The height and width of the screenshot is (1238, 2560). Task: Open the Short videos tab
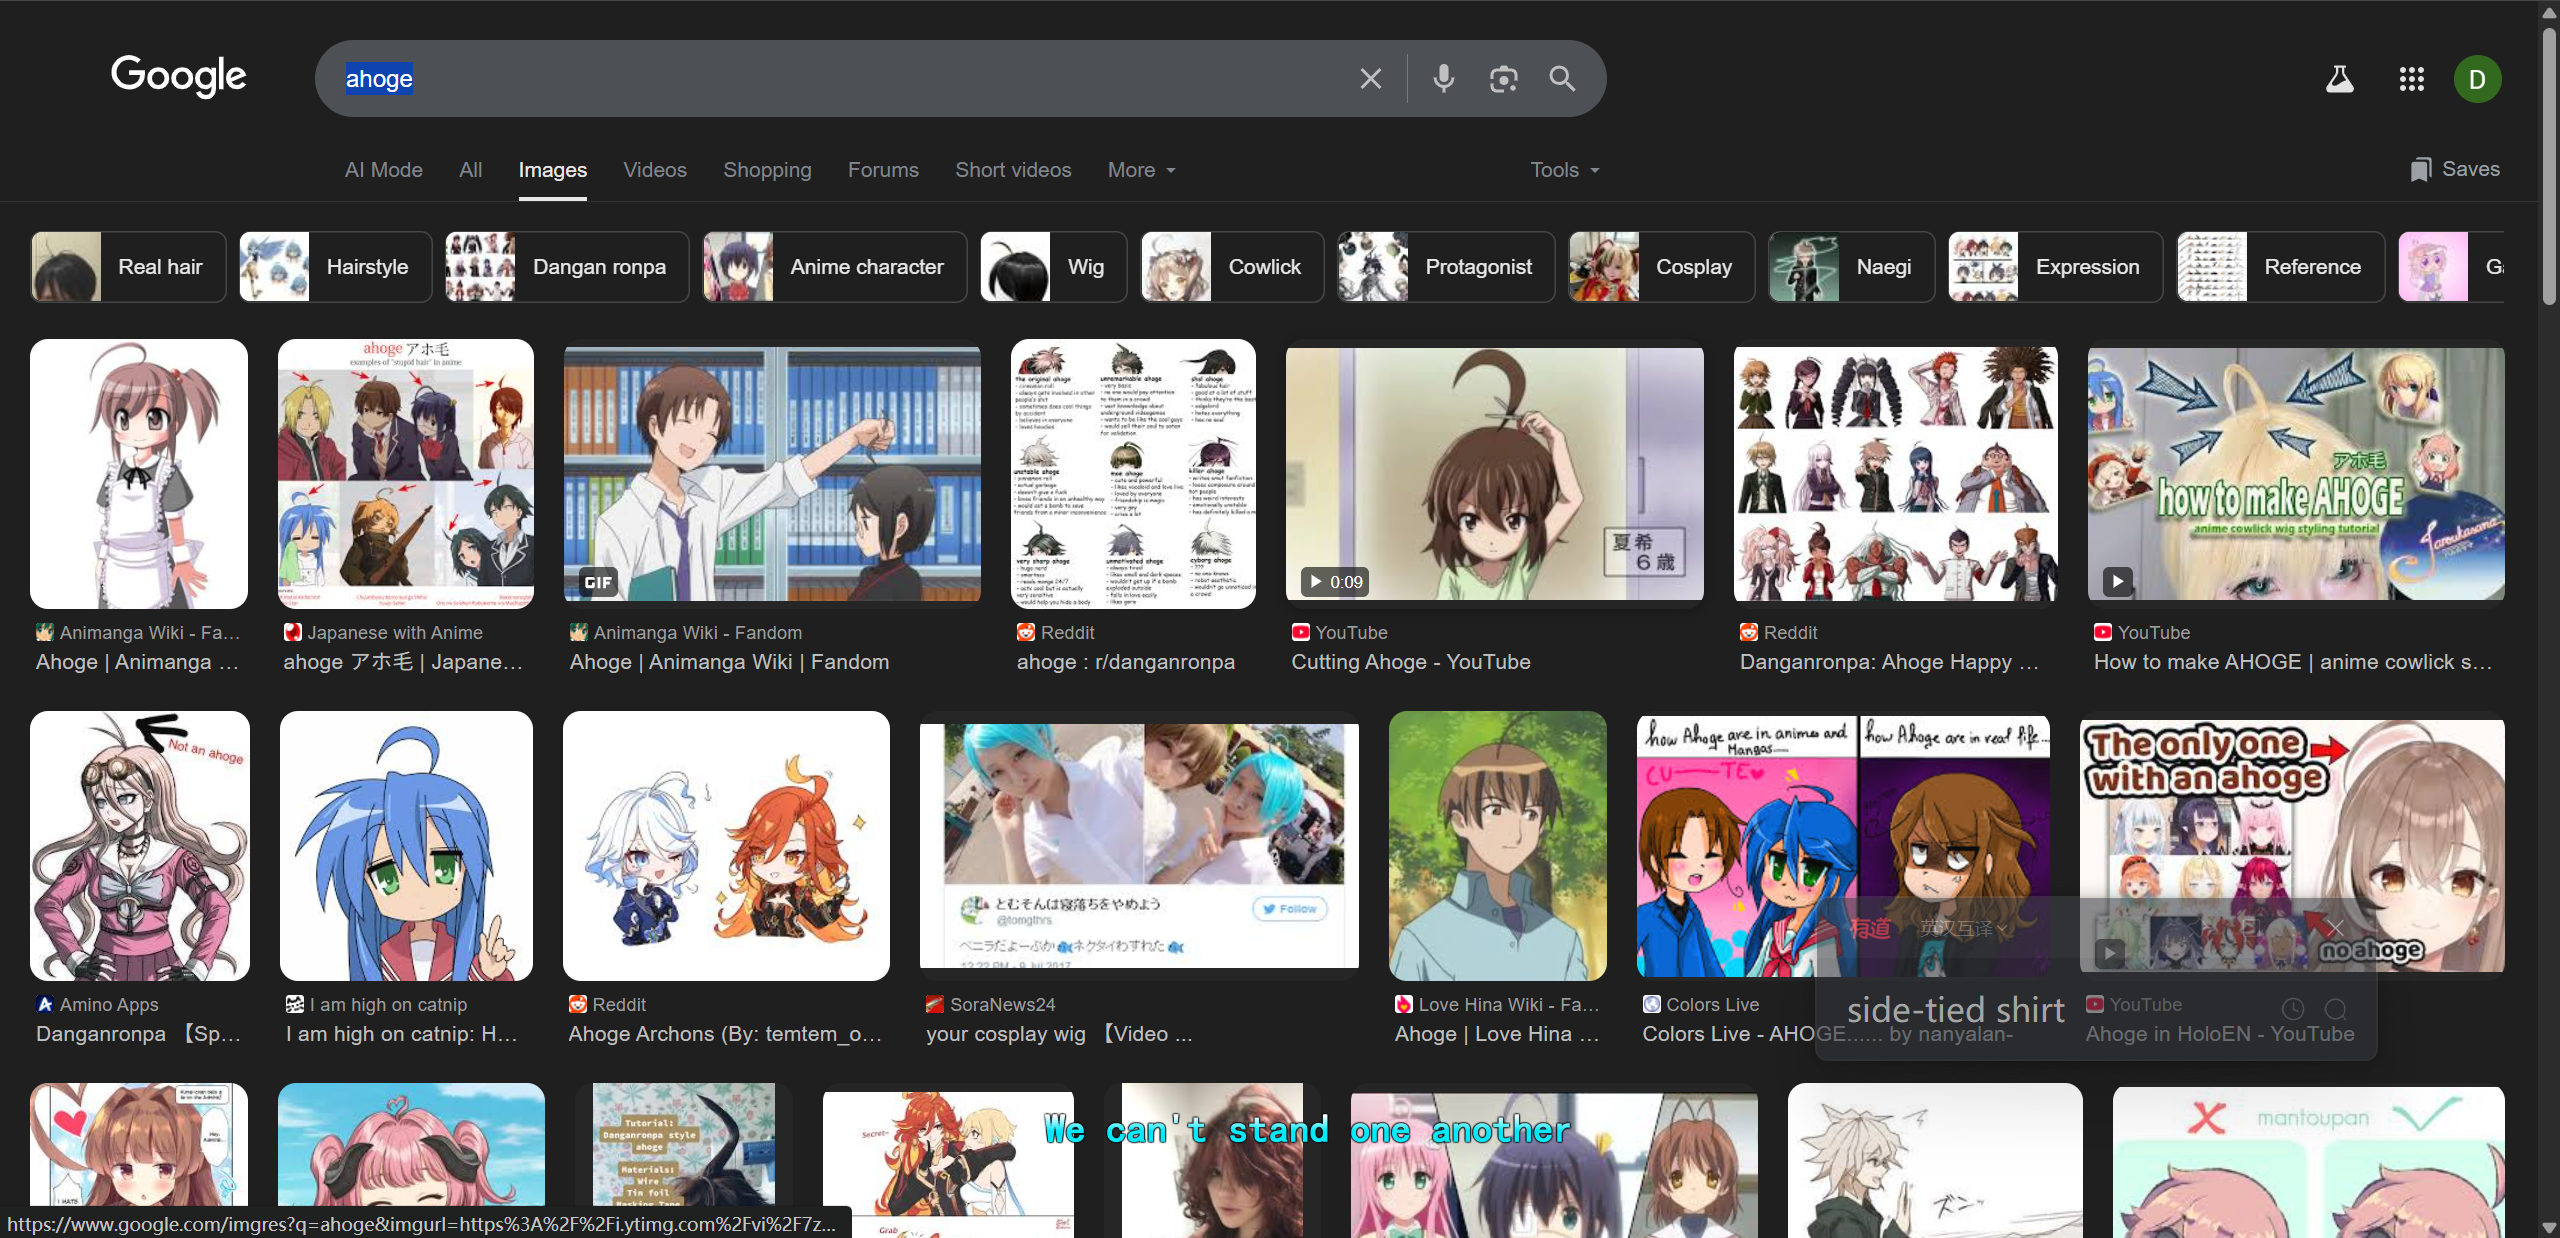(x=1013, y=170)
